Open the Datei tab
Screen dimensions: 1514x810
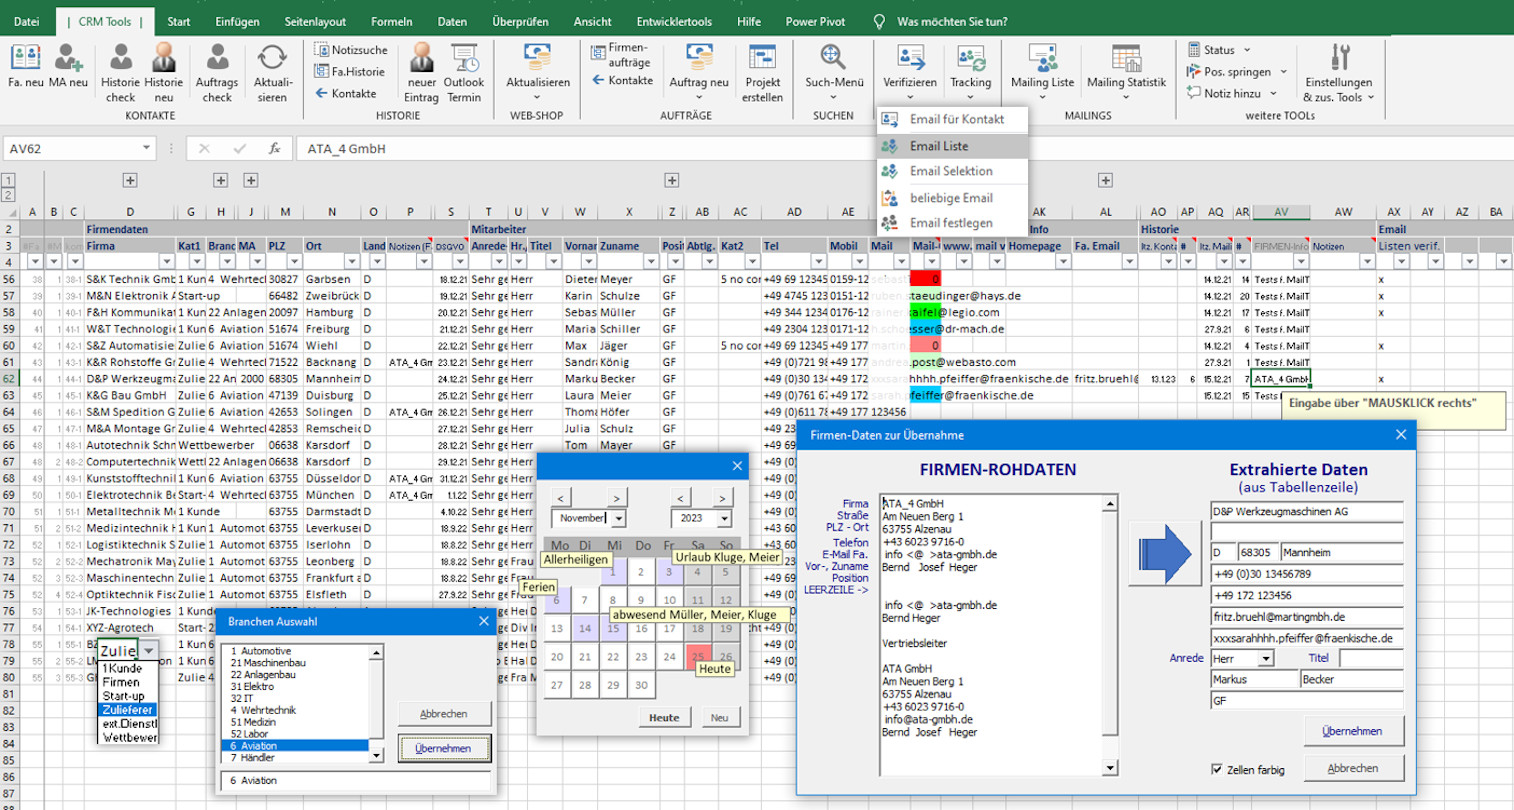coord(27,21)
